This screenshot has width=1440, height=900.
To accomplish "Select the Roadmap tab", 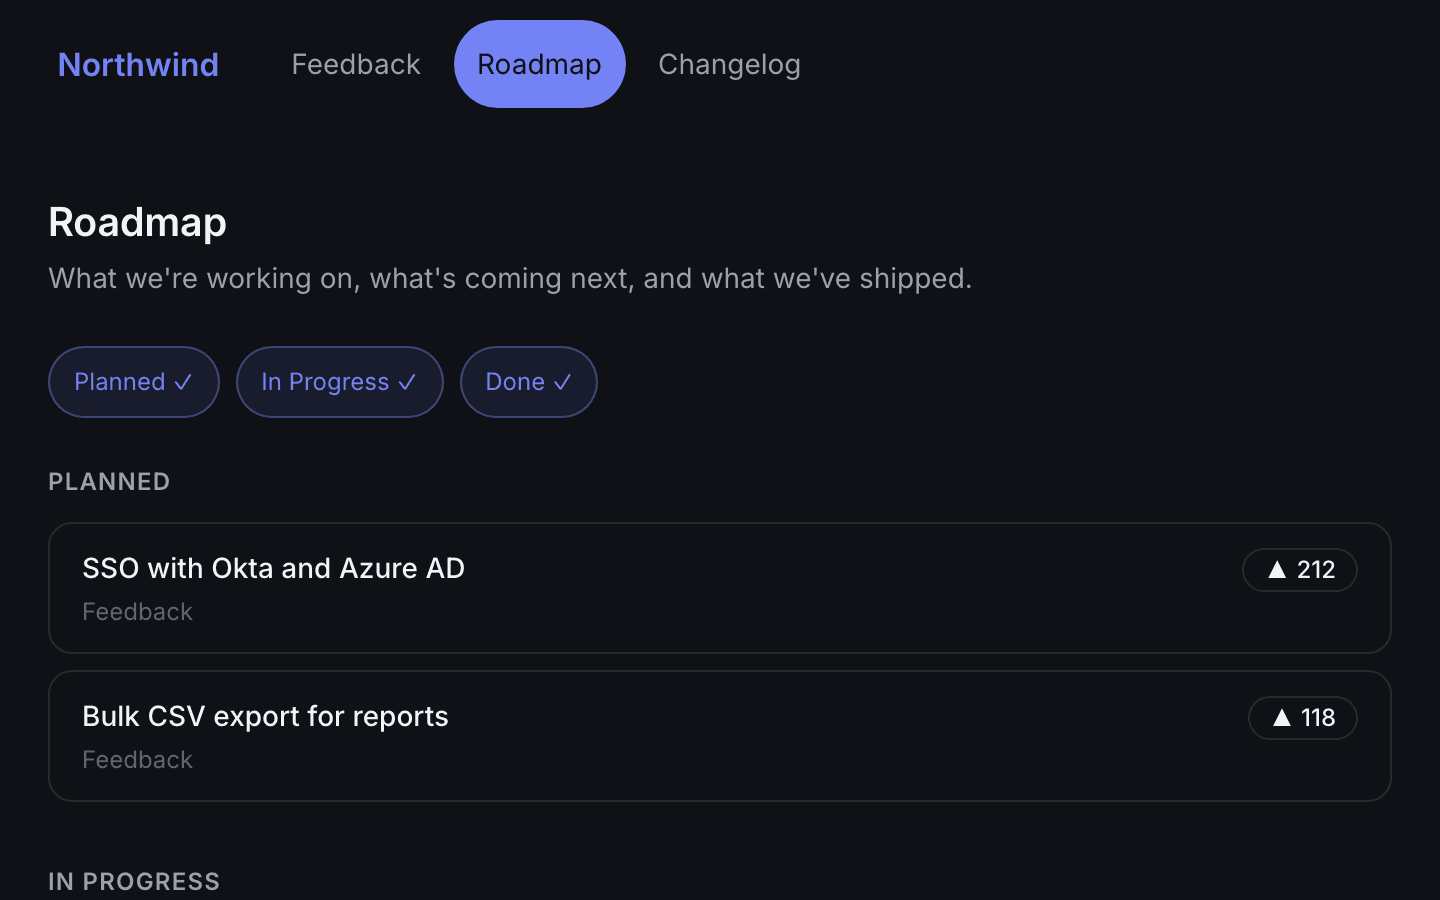I will (x=540, y=64).
